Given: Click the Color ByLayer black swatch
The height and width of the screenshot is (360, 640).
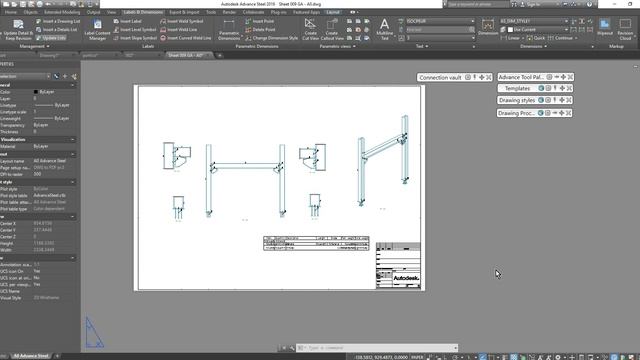Looking at the screenshot, I should pos(36,92).
